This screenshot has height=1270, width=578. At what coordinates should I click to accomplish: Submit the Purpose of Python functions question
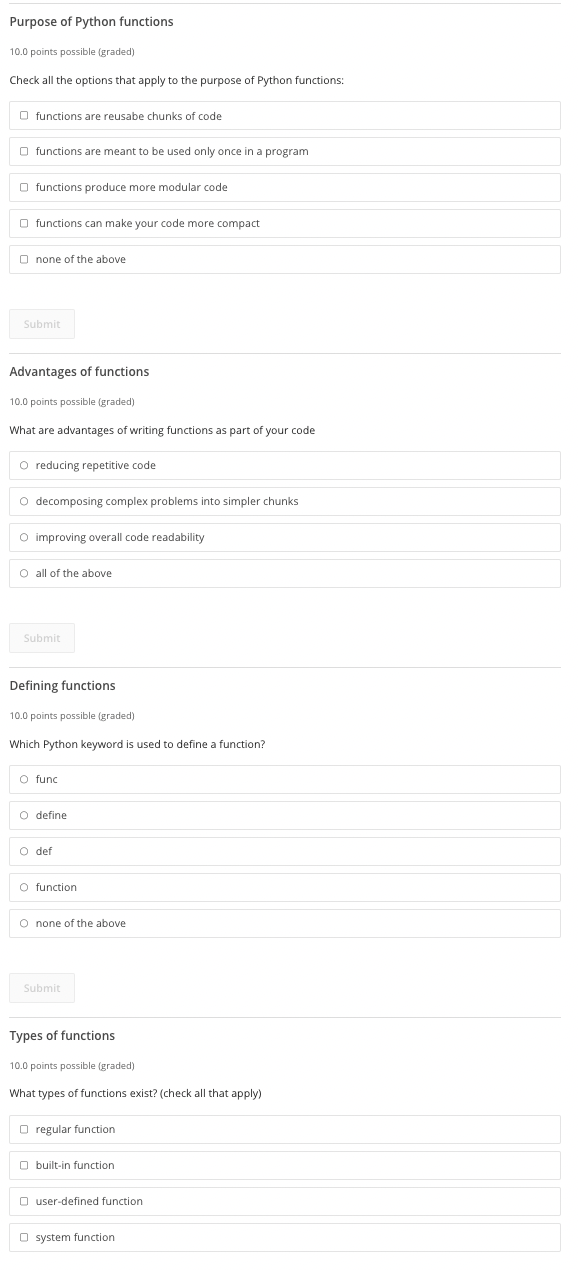[x=41, y=323]
